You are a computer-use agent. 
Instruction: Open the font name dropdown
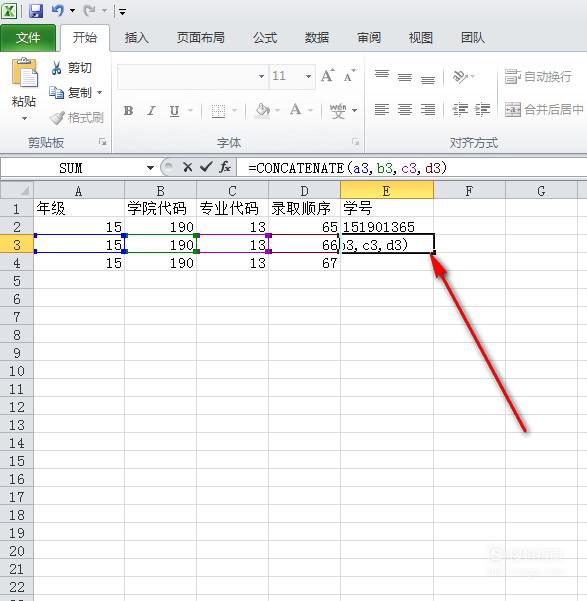click(x=261, y=77)
